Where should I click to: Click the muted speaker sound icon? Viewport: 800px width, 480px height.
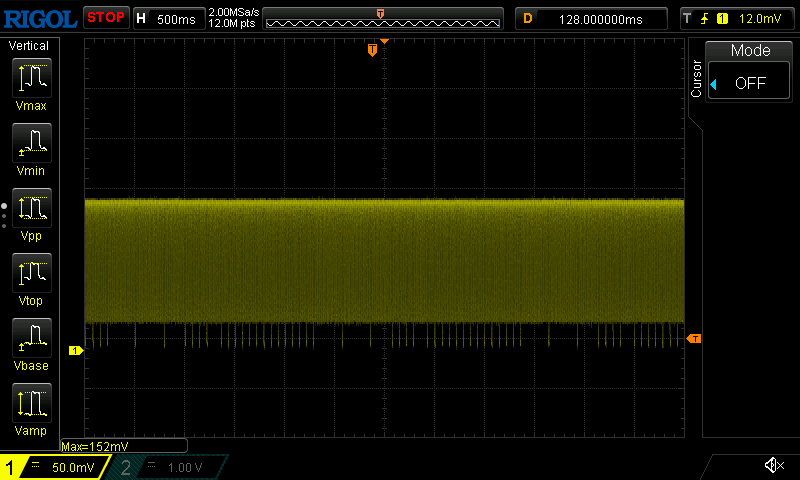point(774,465)
